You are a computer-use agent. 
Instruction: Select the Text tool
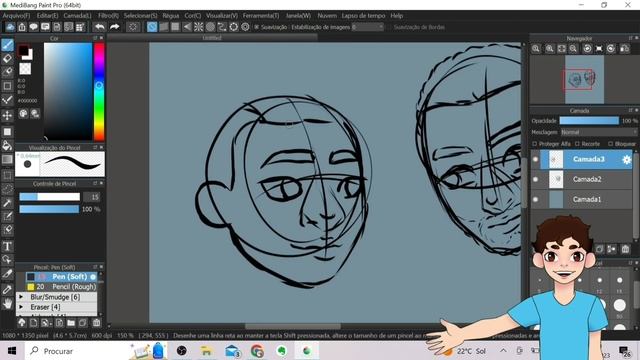tap(7, 246)
